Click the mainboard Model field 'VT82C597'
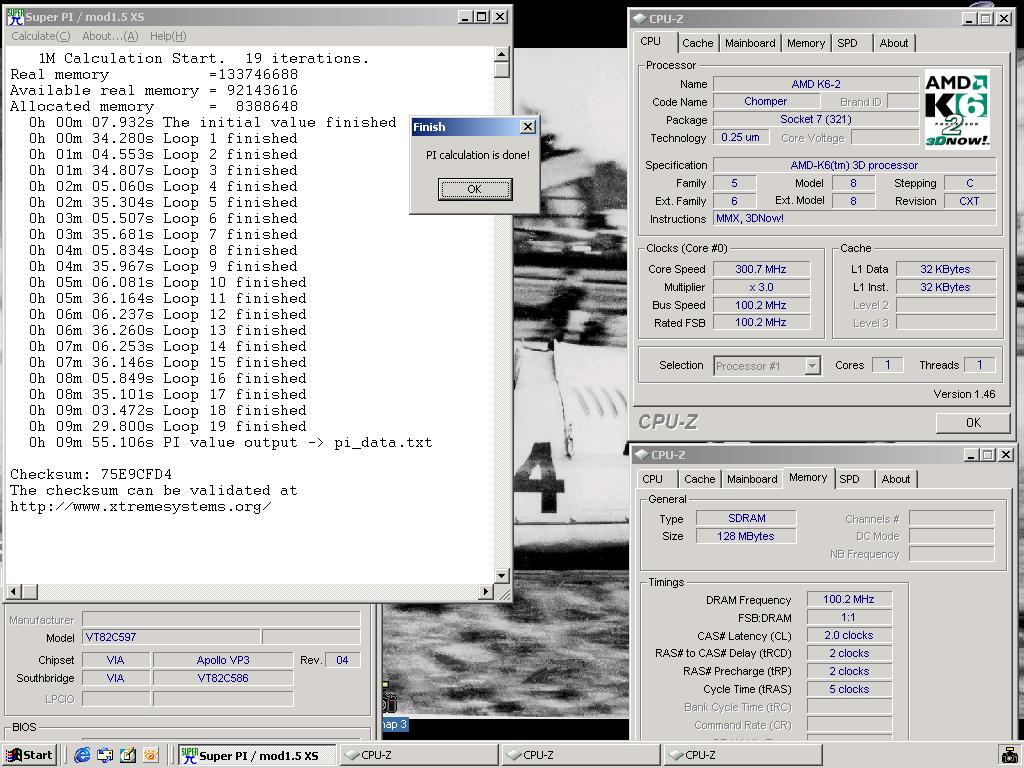The image size is (1024, 768). (171, 637)
